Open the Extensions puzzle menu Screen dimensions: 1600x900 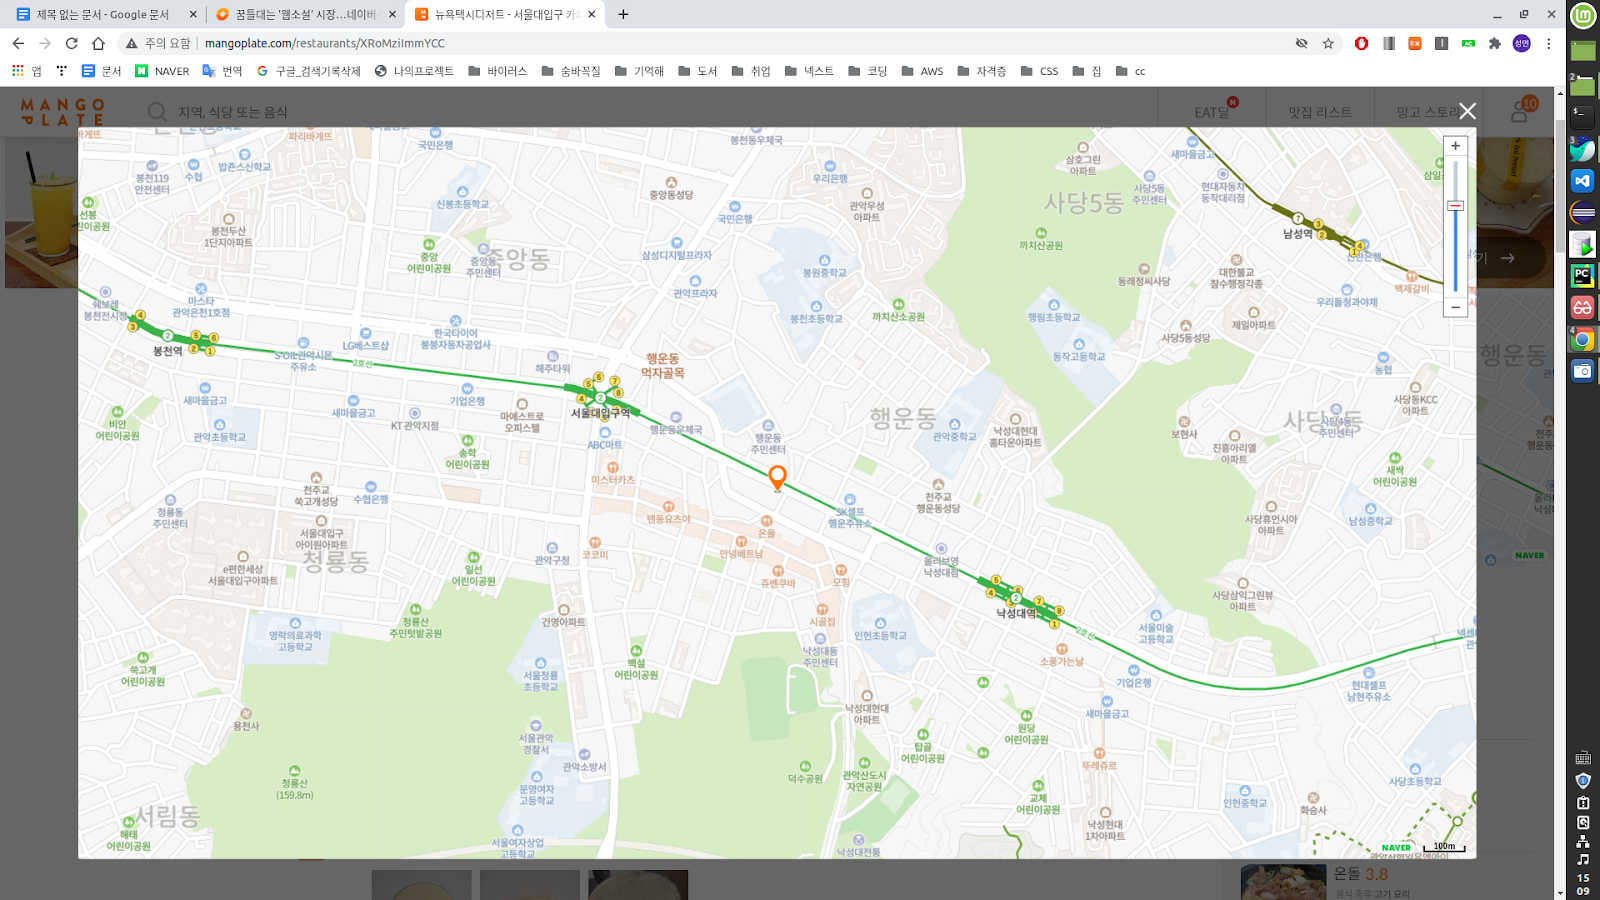[1494, 43]
